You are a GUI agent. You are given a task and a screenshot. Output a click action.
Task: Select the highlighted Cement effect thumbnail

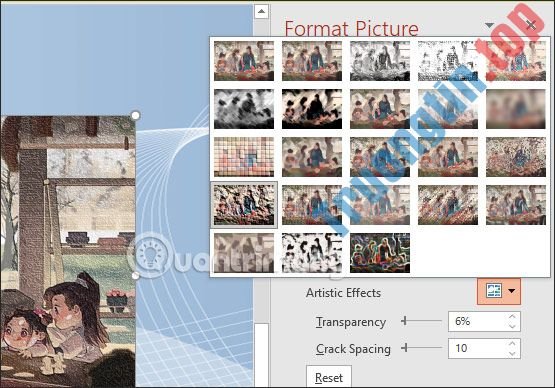(x=244, y=205)
